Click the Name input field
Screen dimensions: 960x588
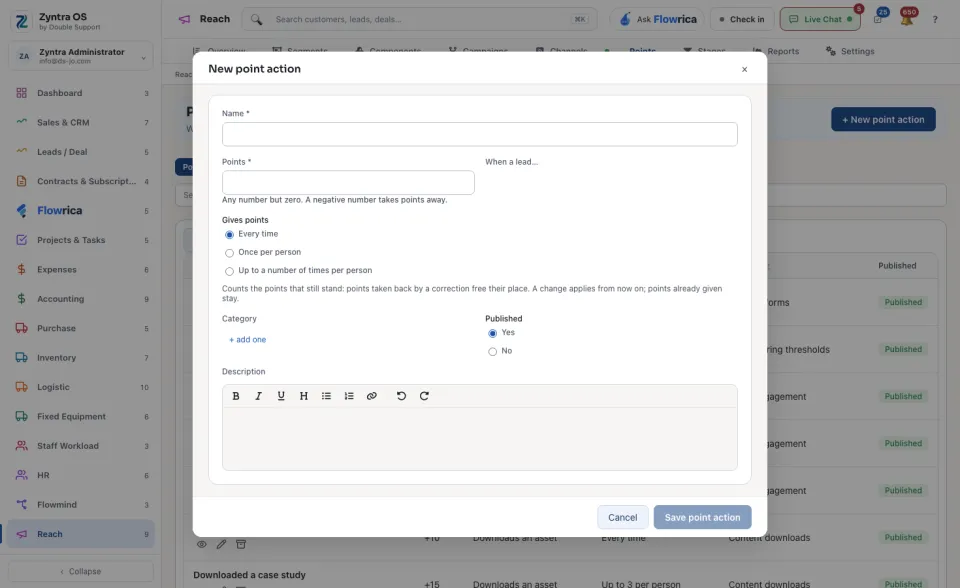480,134
